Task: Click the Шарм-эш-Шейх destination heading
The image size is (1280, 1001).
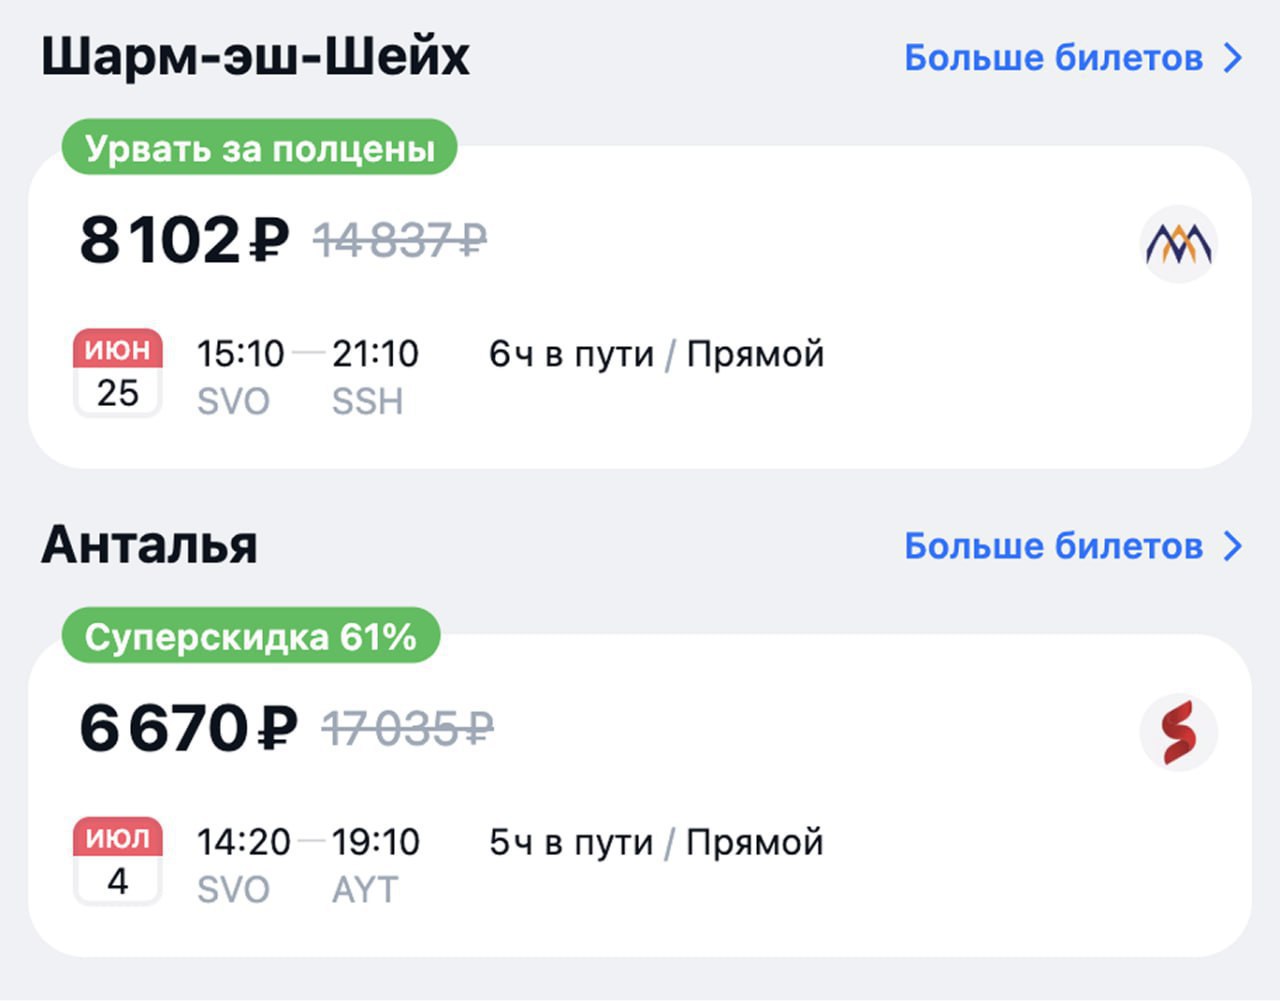Action: pos(255,58)
